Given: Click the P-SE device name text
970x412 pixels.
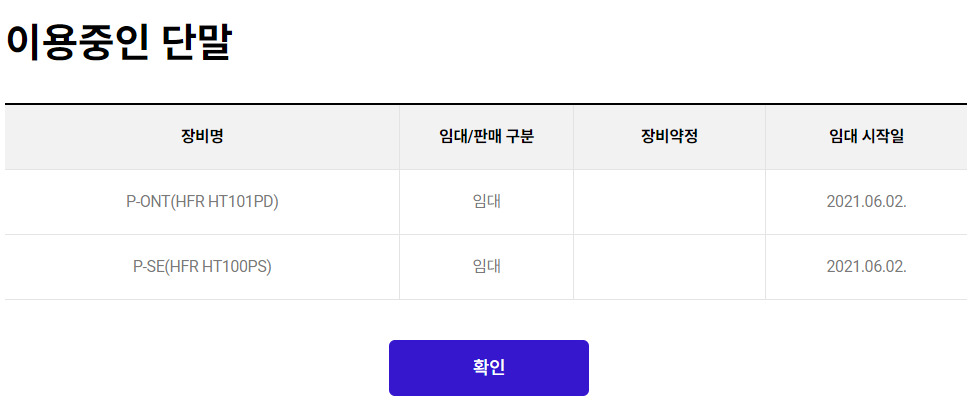Looking at the screenshot, I should (x=149, y=267).
